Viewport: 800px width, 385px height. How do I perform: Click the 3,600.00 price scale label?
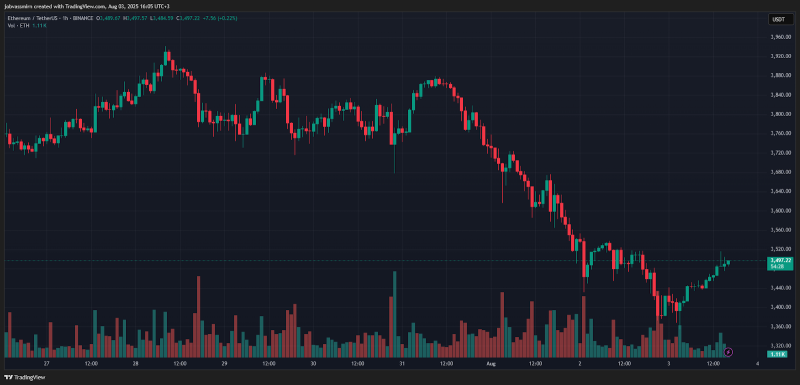pyautogui.click(x=779, y=211)
